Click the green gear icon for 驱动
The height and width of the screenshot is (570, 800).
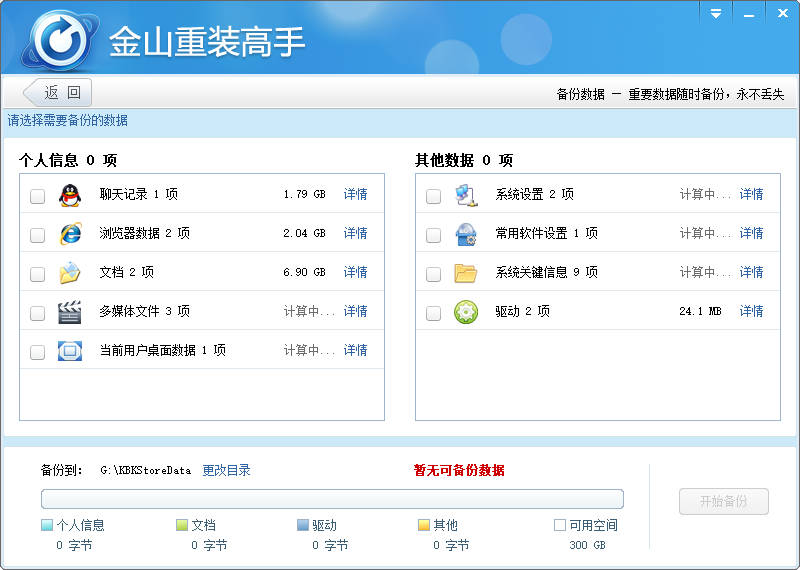[466, 312]
